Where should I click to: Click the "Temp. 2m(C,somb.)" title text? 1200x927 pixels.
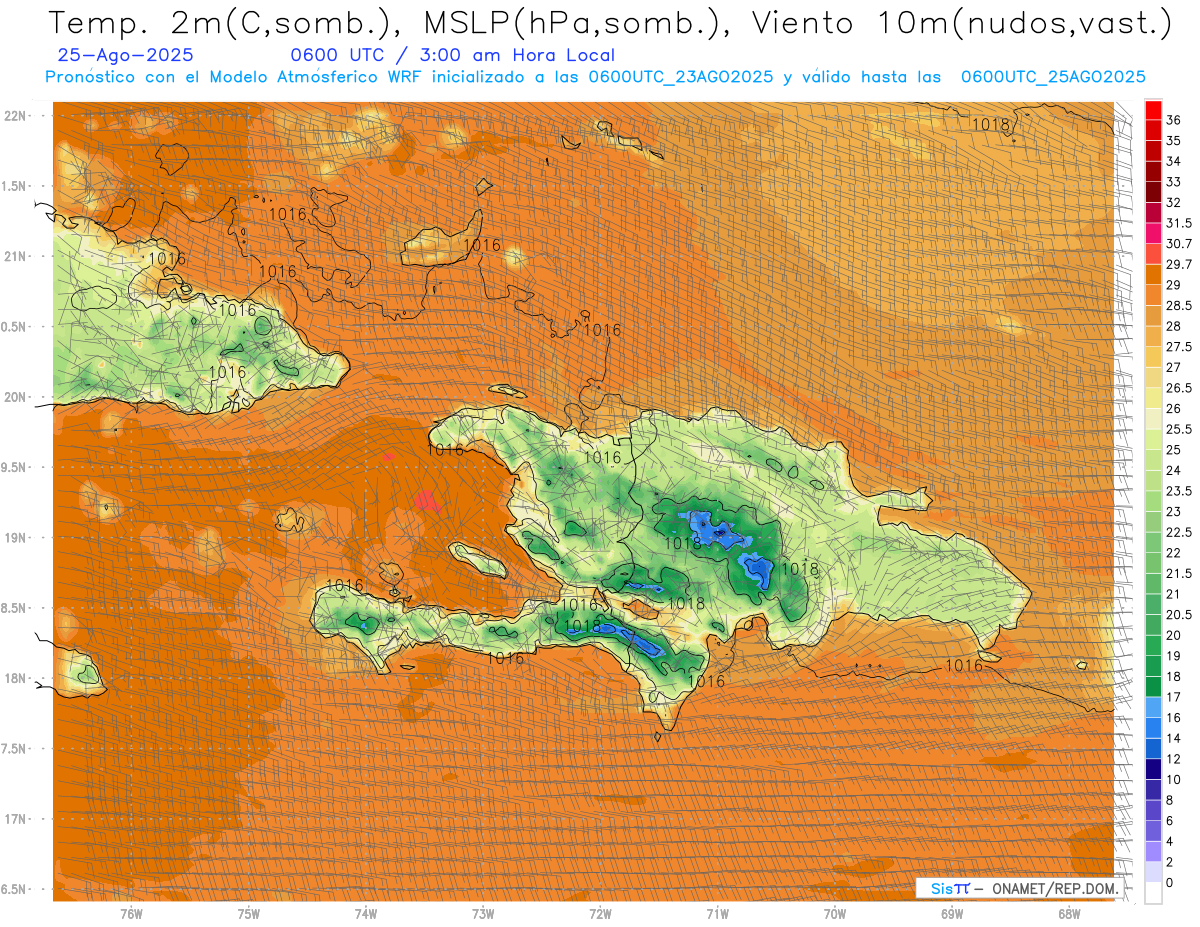click(x=224, y=23)
